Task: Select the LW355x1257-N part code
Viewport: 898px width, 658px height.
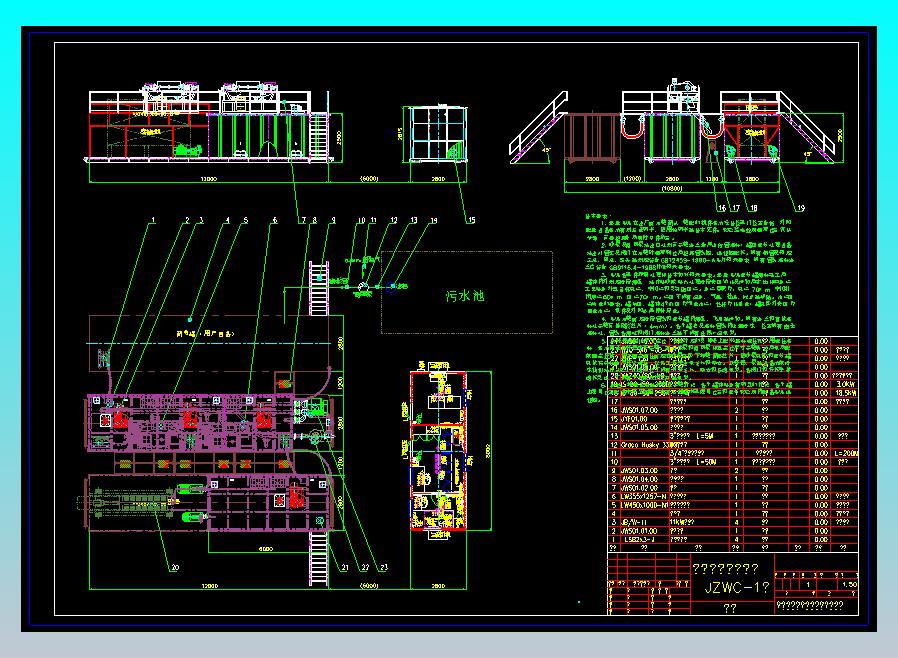Action: coord(644,497)
